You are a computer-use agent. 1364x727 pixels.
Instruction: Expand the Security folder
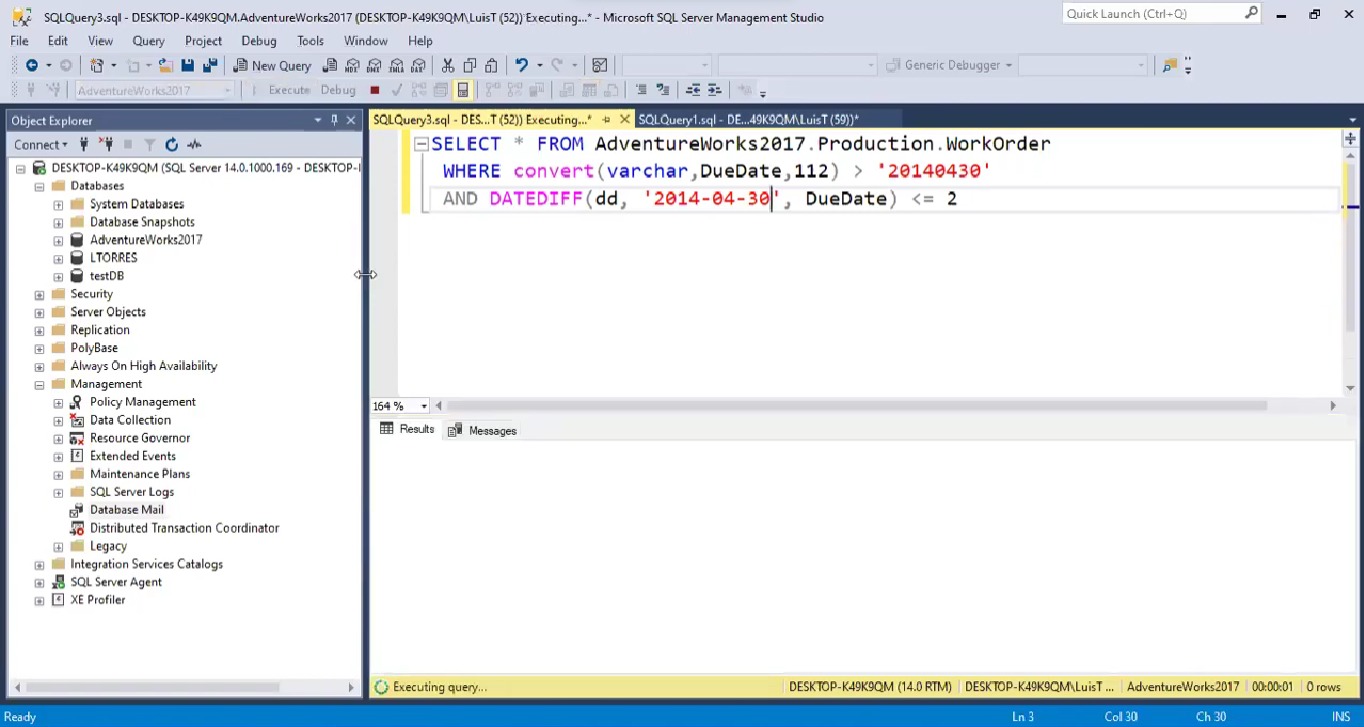click(39, 294)
